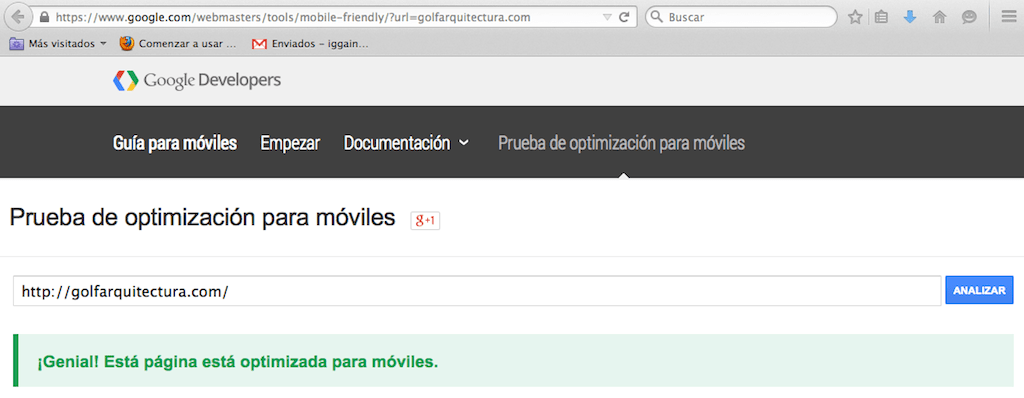Image resolution: width=1024 pixels, height=398 pixels.
Task: Open the Google Developers logo link
Action: point(197,80)
